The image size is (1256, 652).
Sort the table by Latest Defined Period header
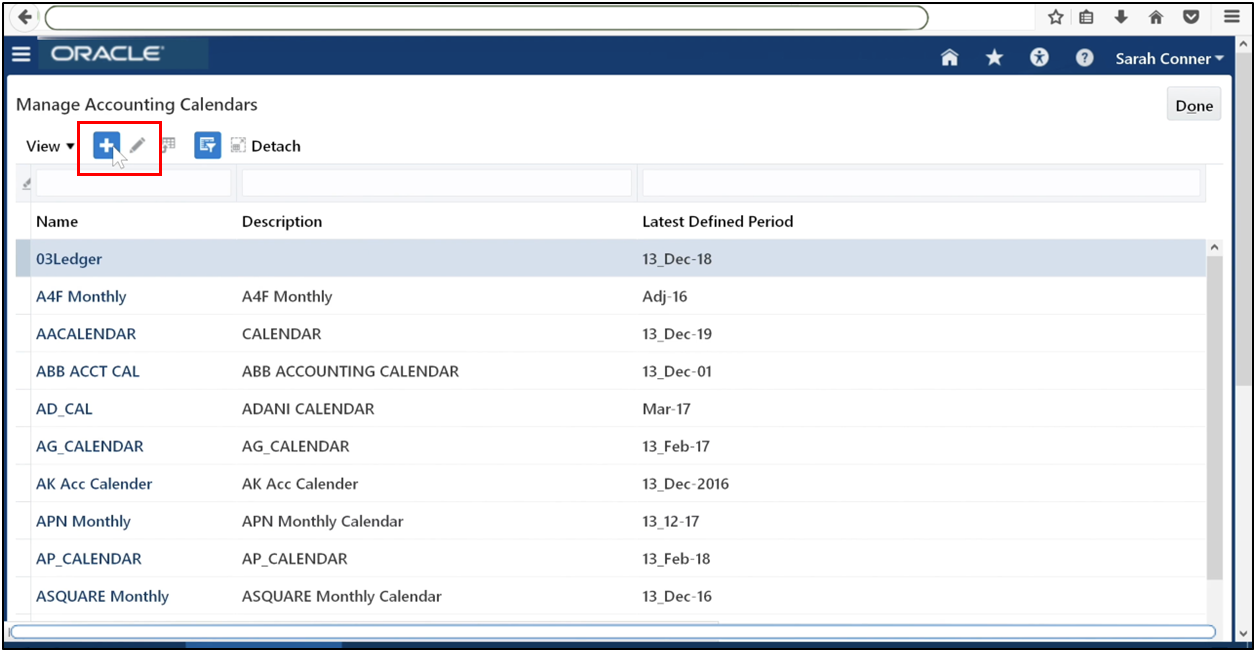[x=716, y=221]
